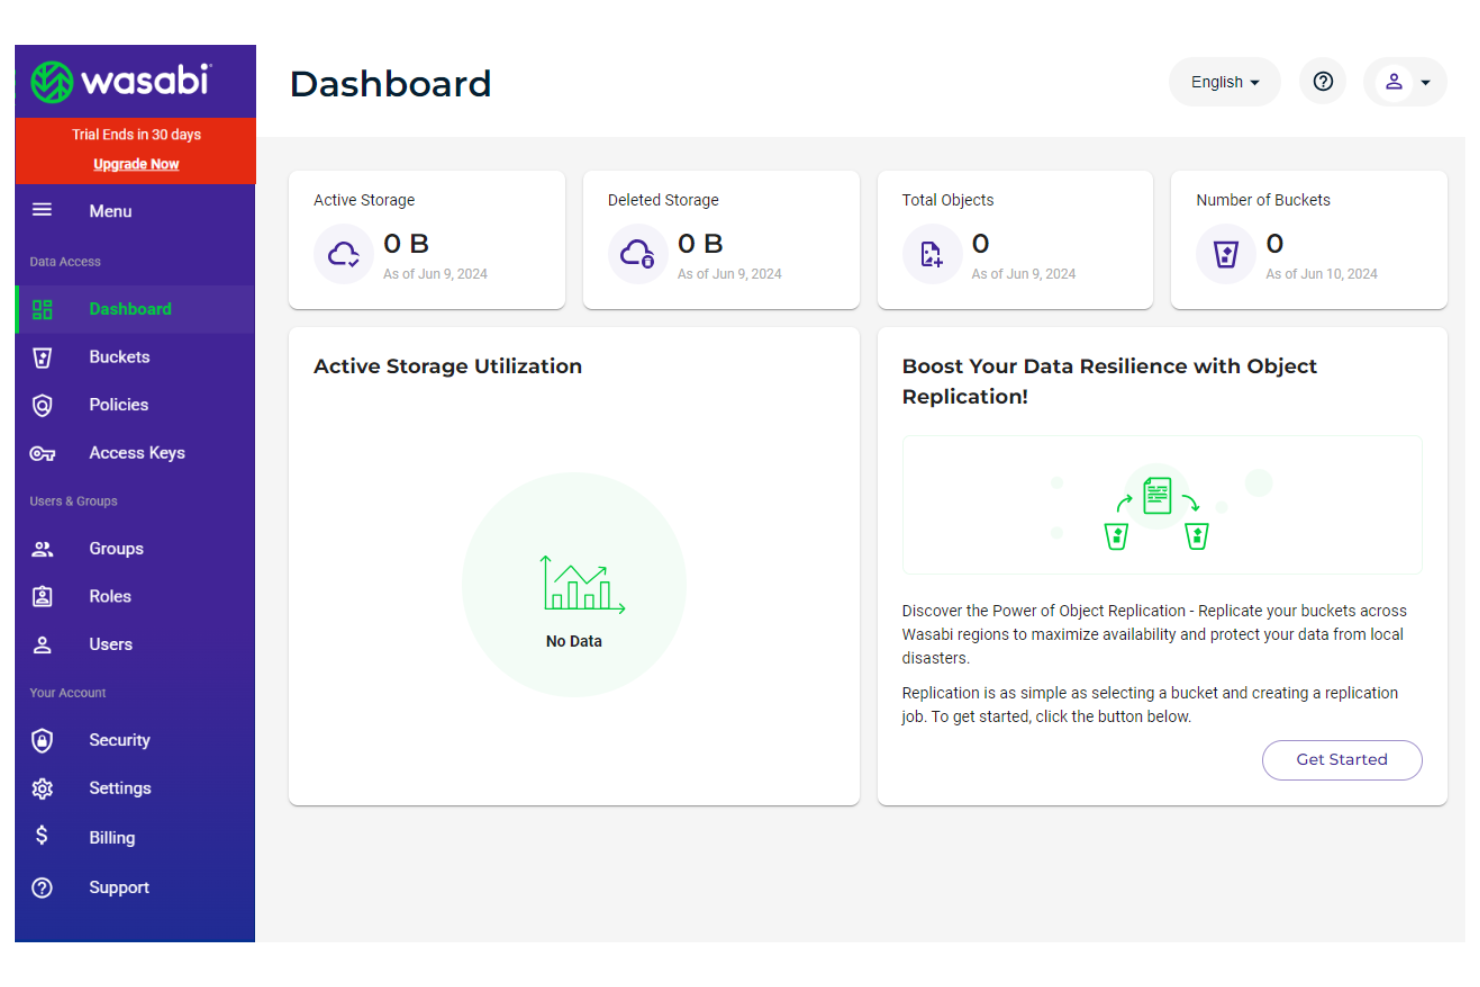This screenshot has width=1480, height=987.
Task: Click the No Data chart icon
Action: click(582, 584)
